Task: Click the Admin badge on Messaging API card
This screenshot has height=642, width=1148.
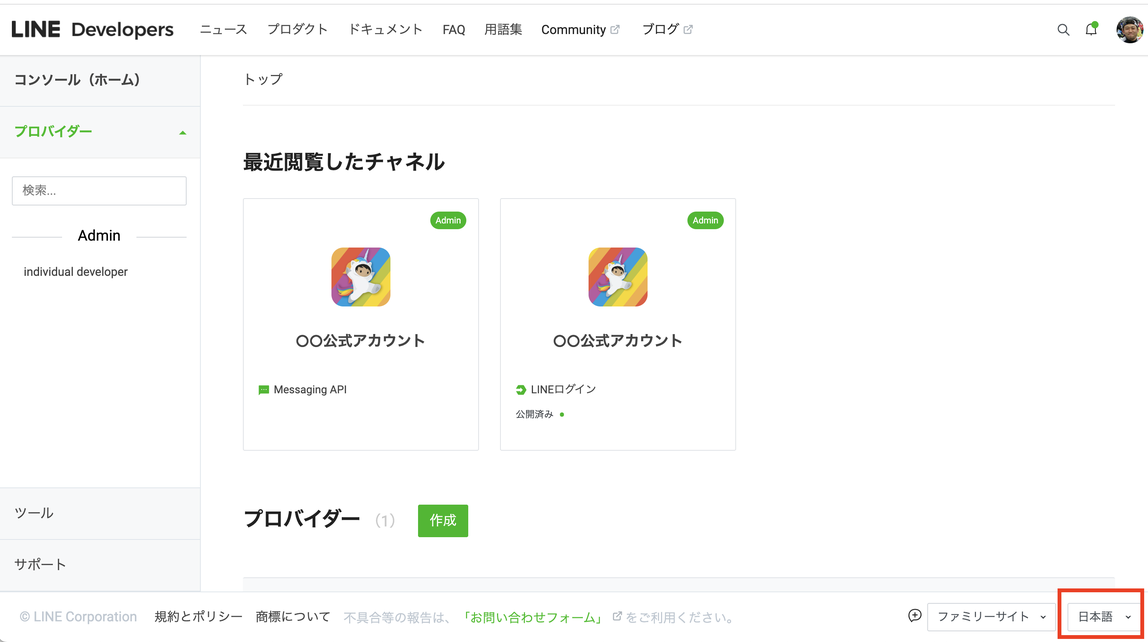Action: [x=448, y=220]
